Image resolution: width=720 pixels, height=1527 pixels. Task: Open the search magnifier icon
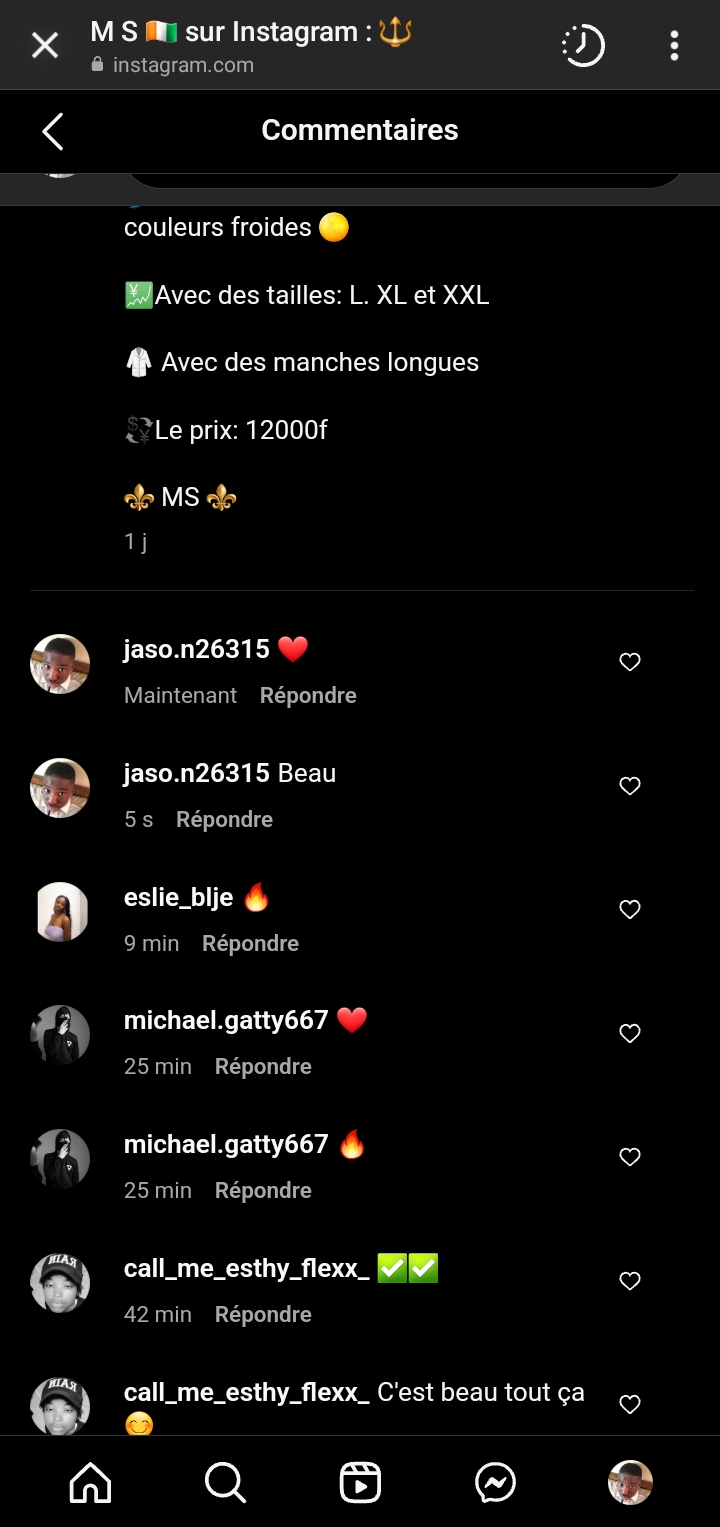(225, 1482)
